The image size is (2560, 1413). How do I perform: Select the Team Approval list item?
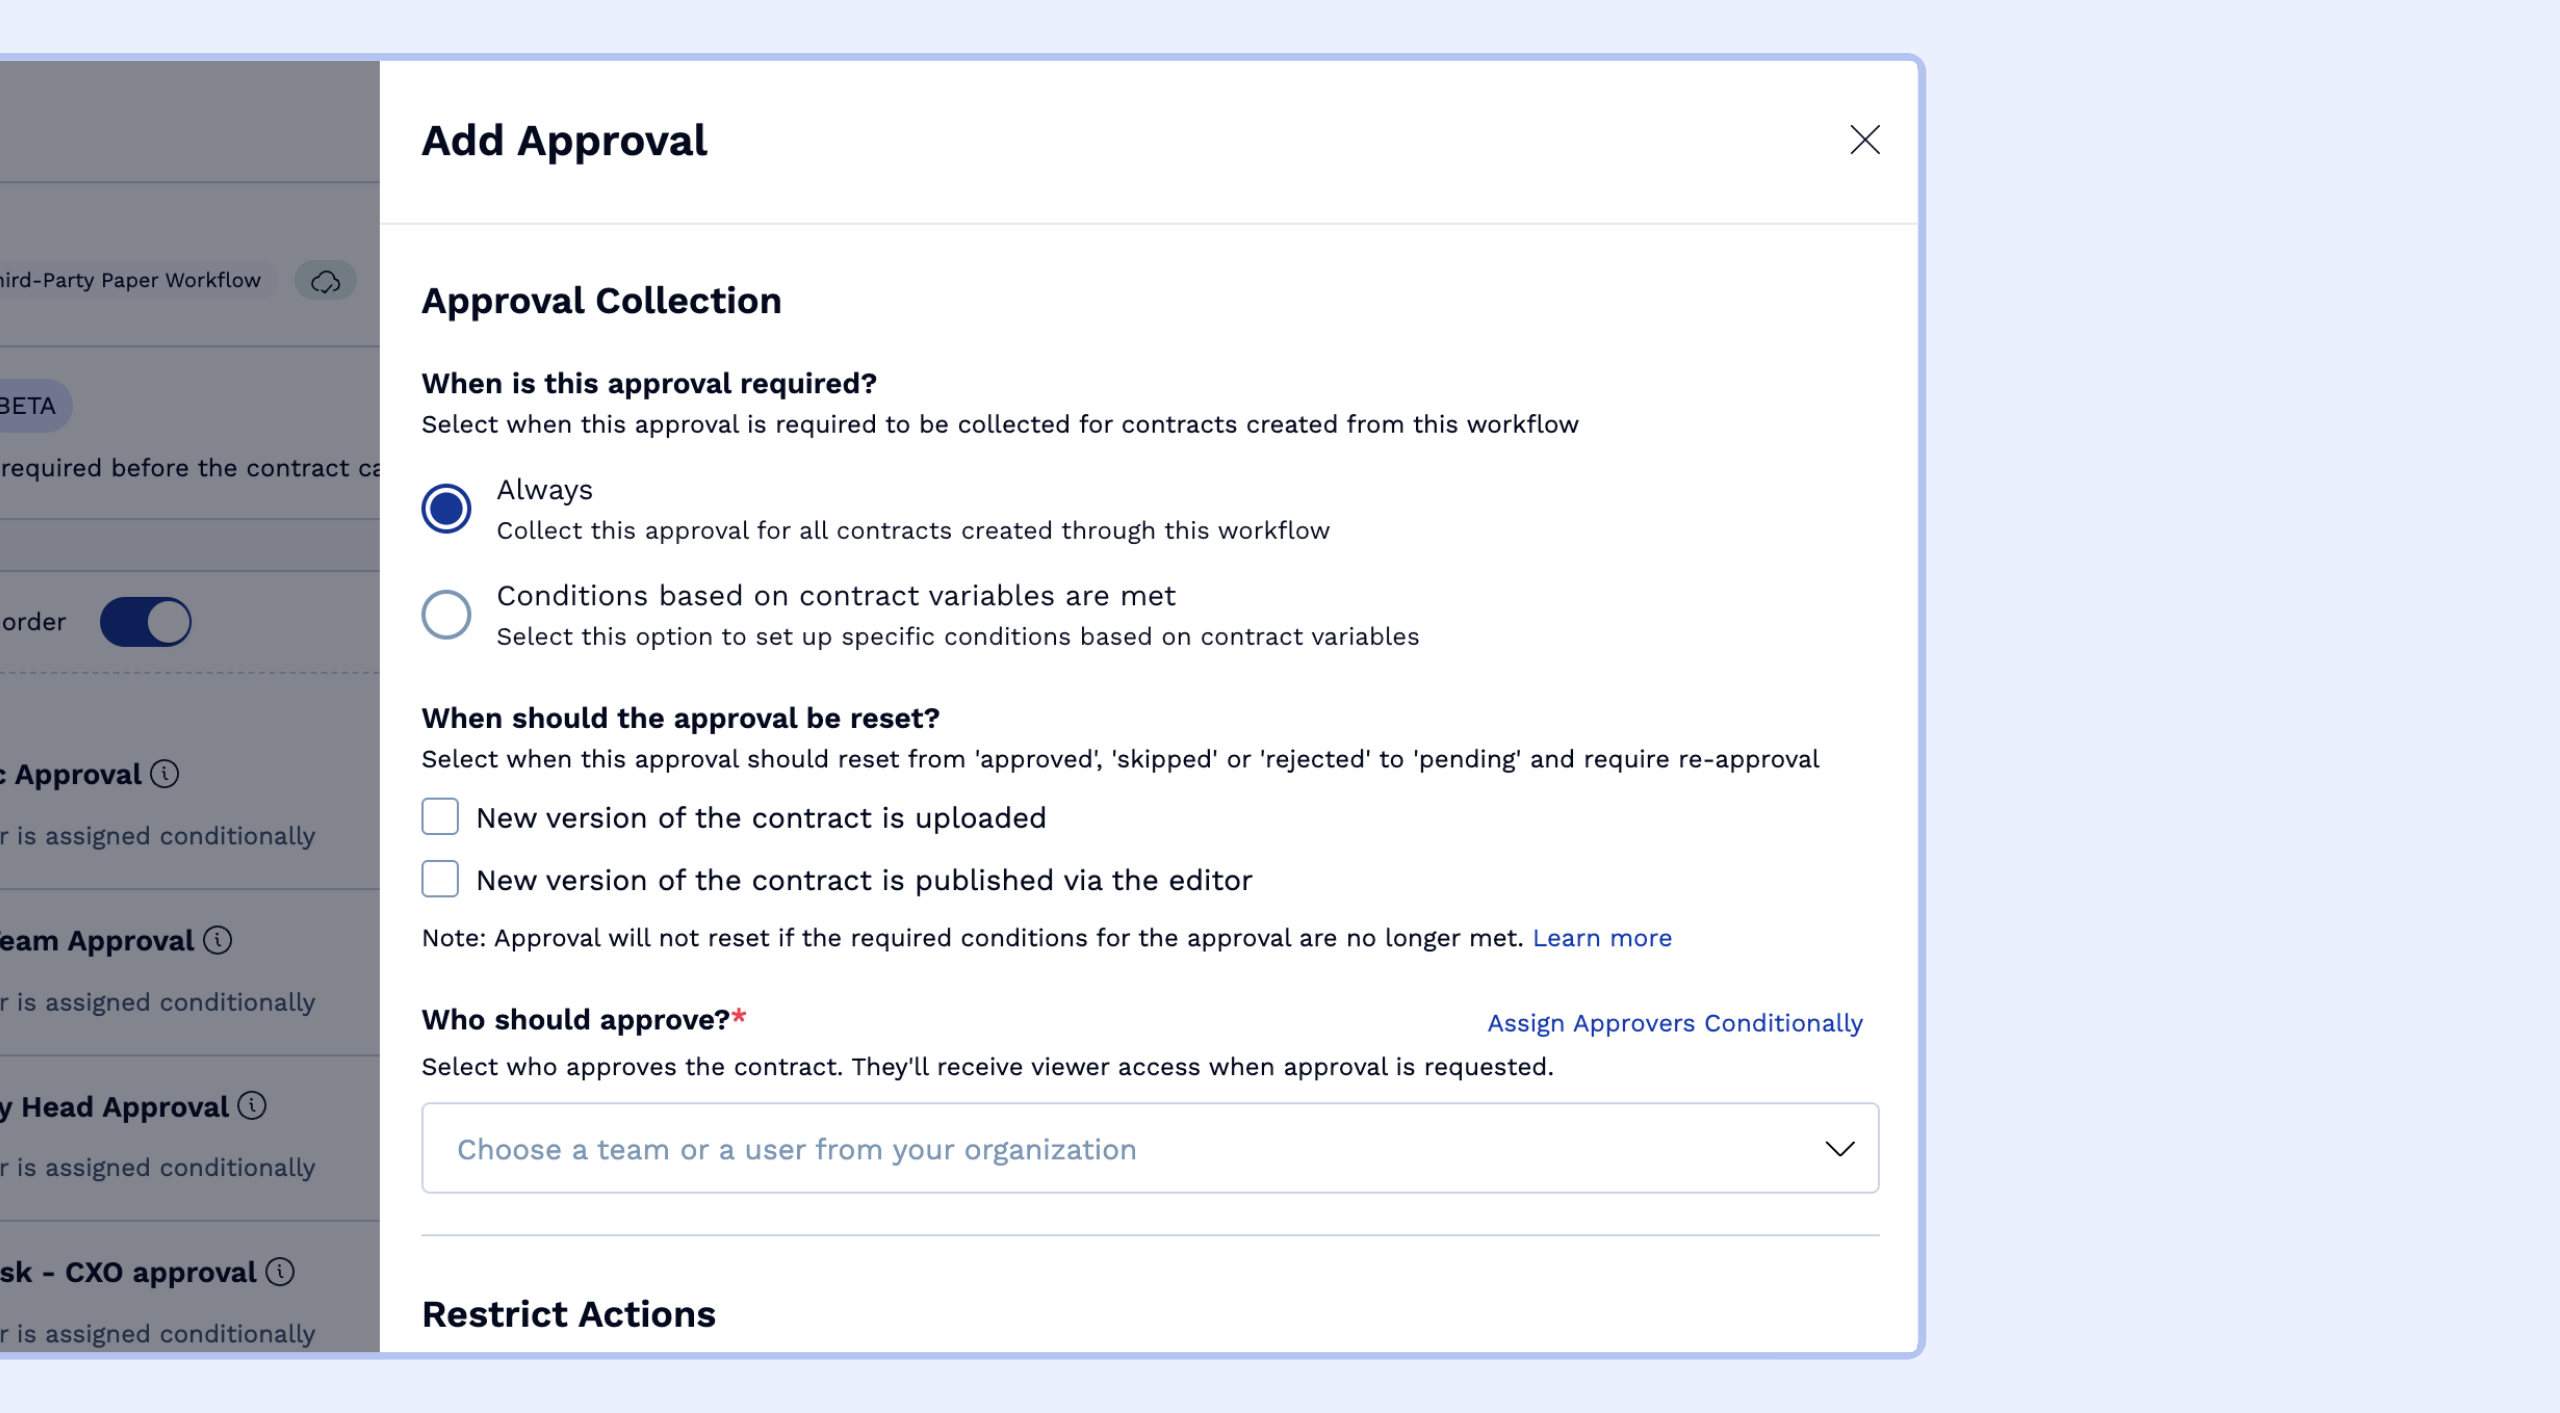click(100, 940)
